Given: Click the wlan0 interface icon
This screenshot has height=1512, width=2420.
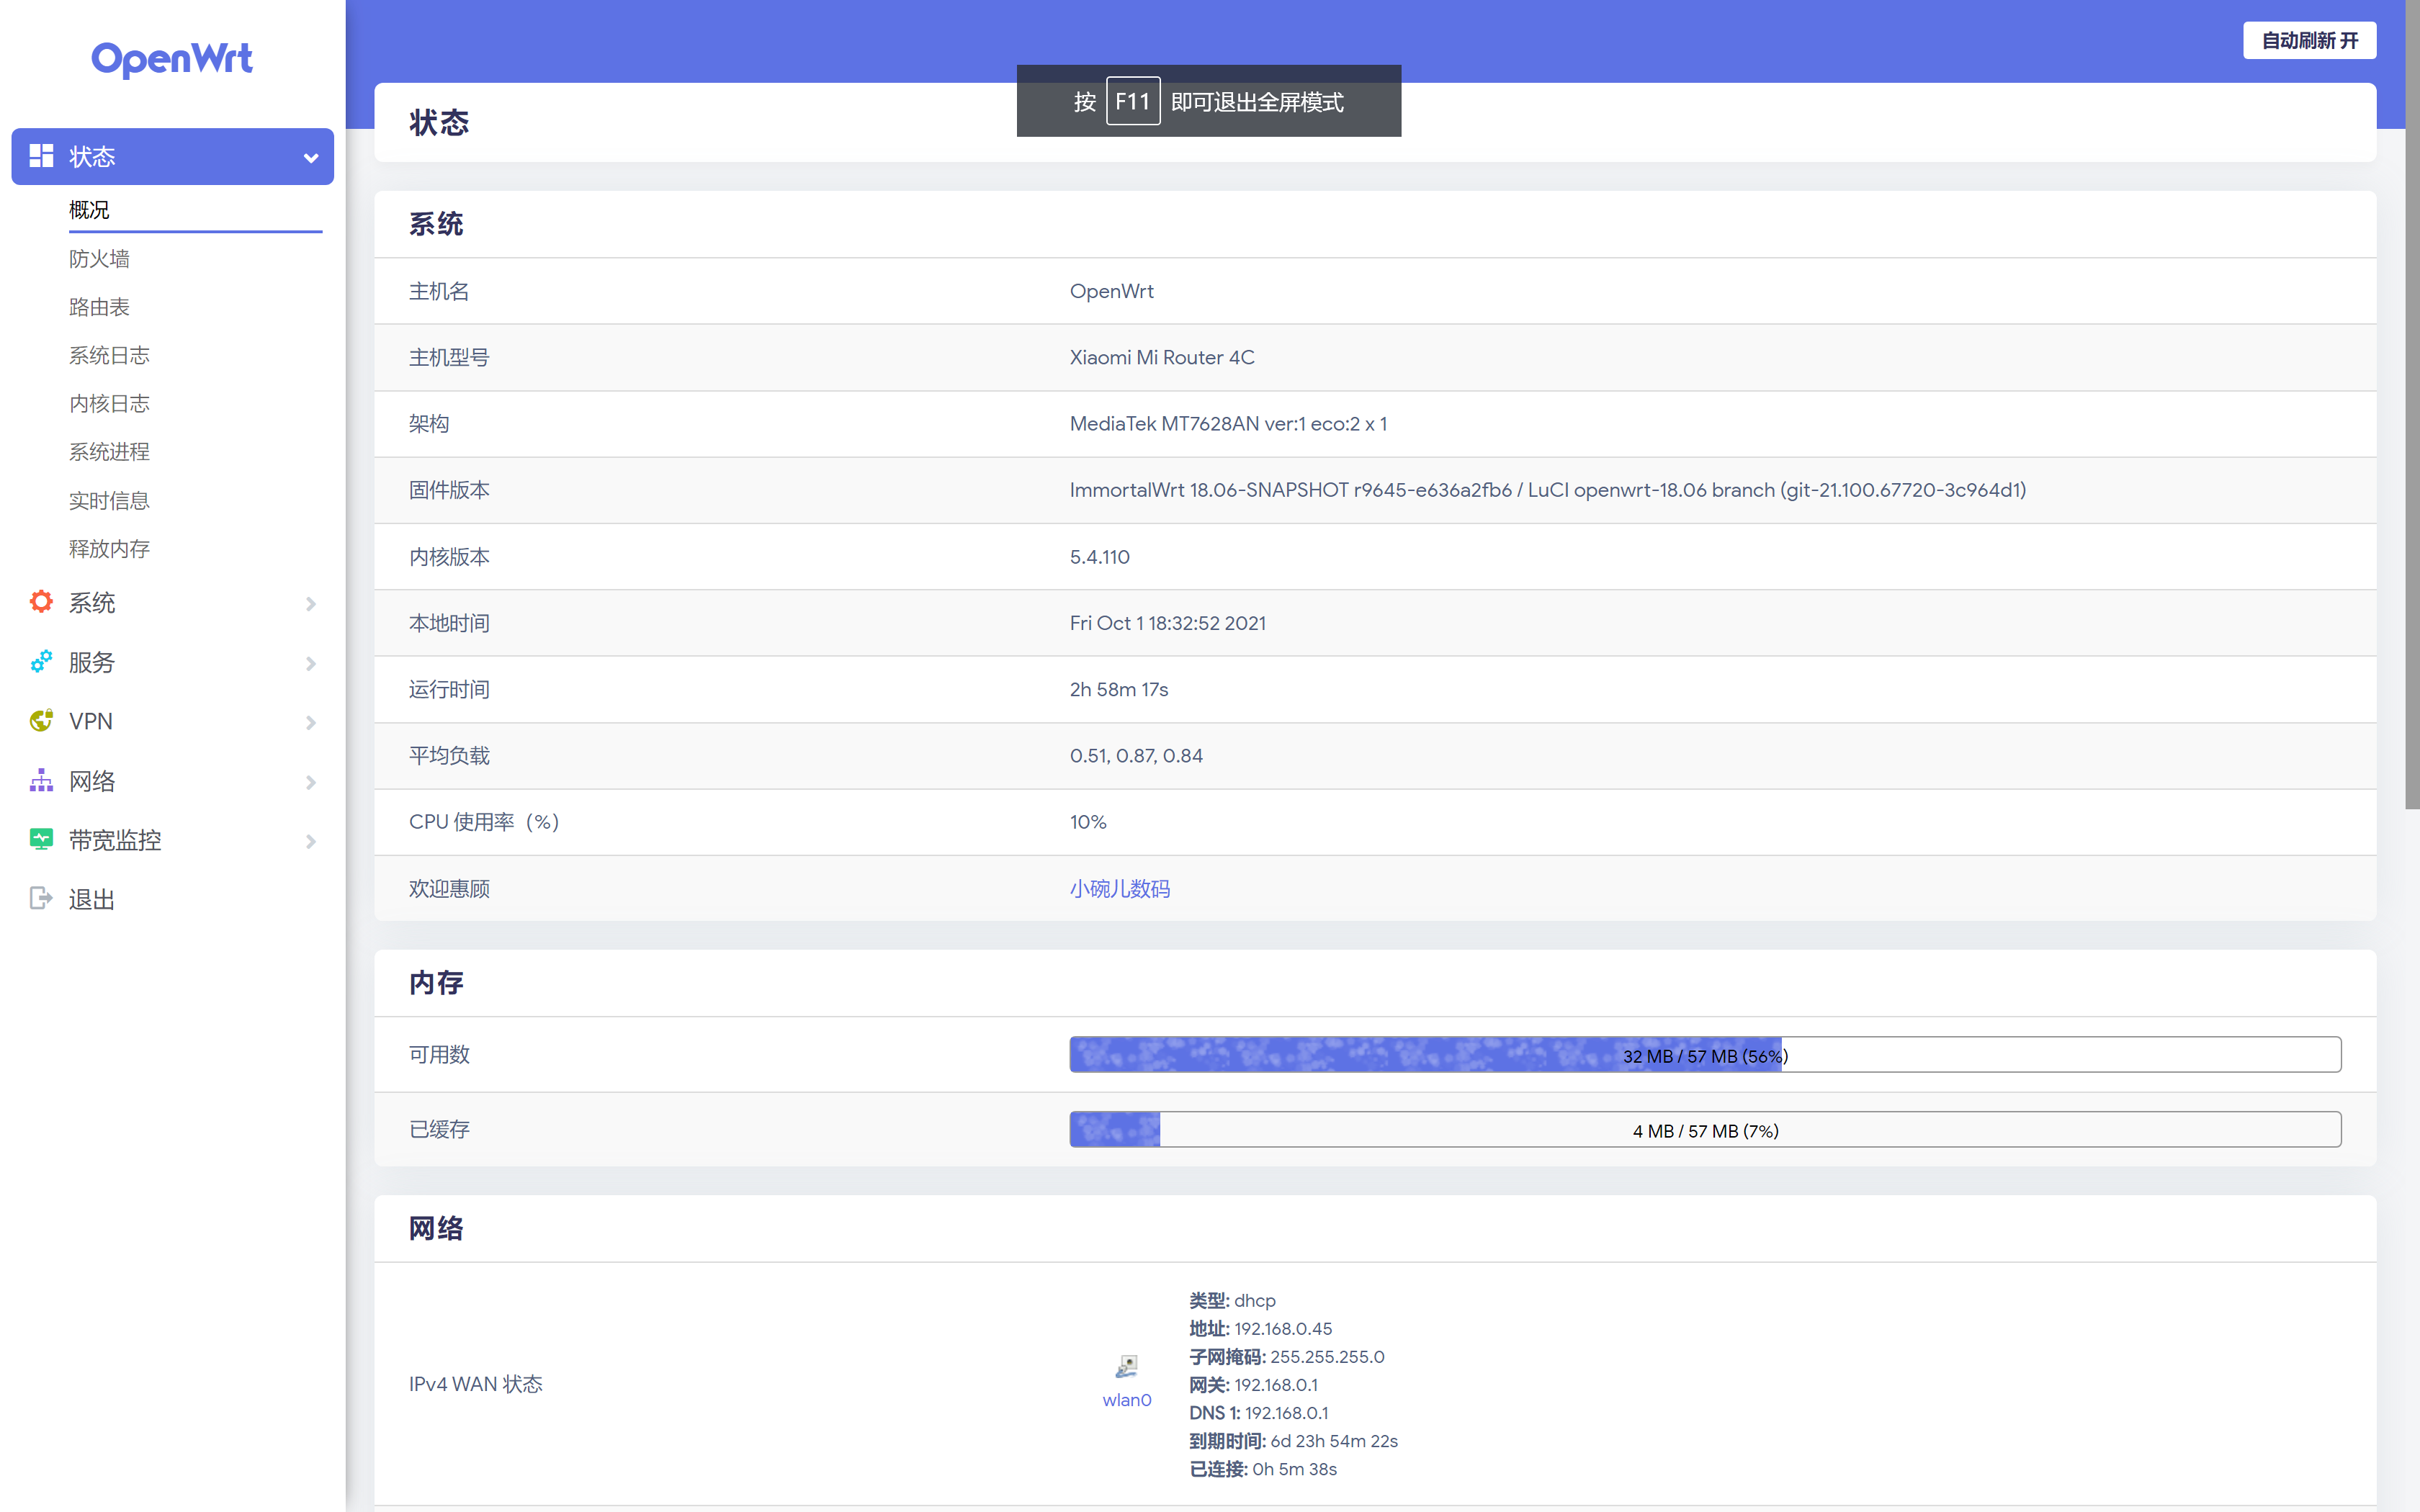Looking at the screenshot, I should (x=1127, y=1366).
